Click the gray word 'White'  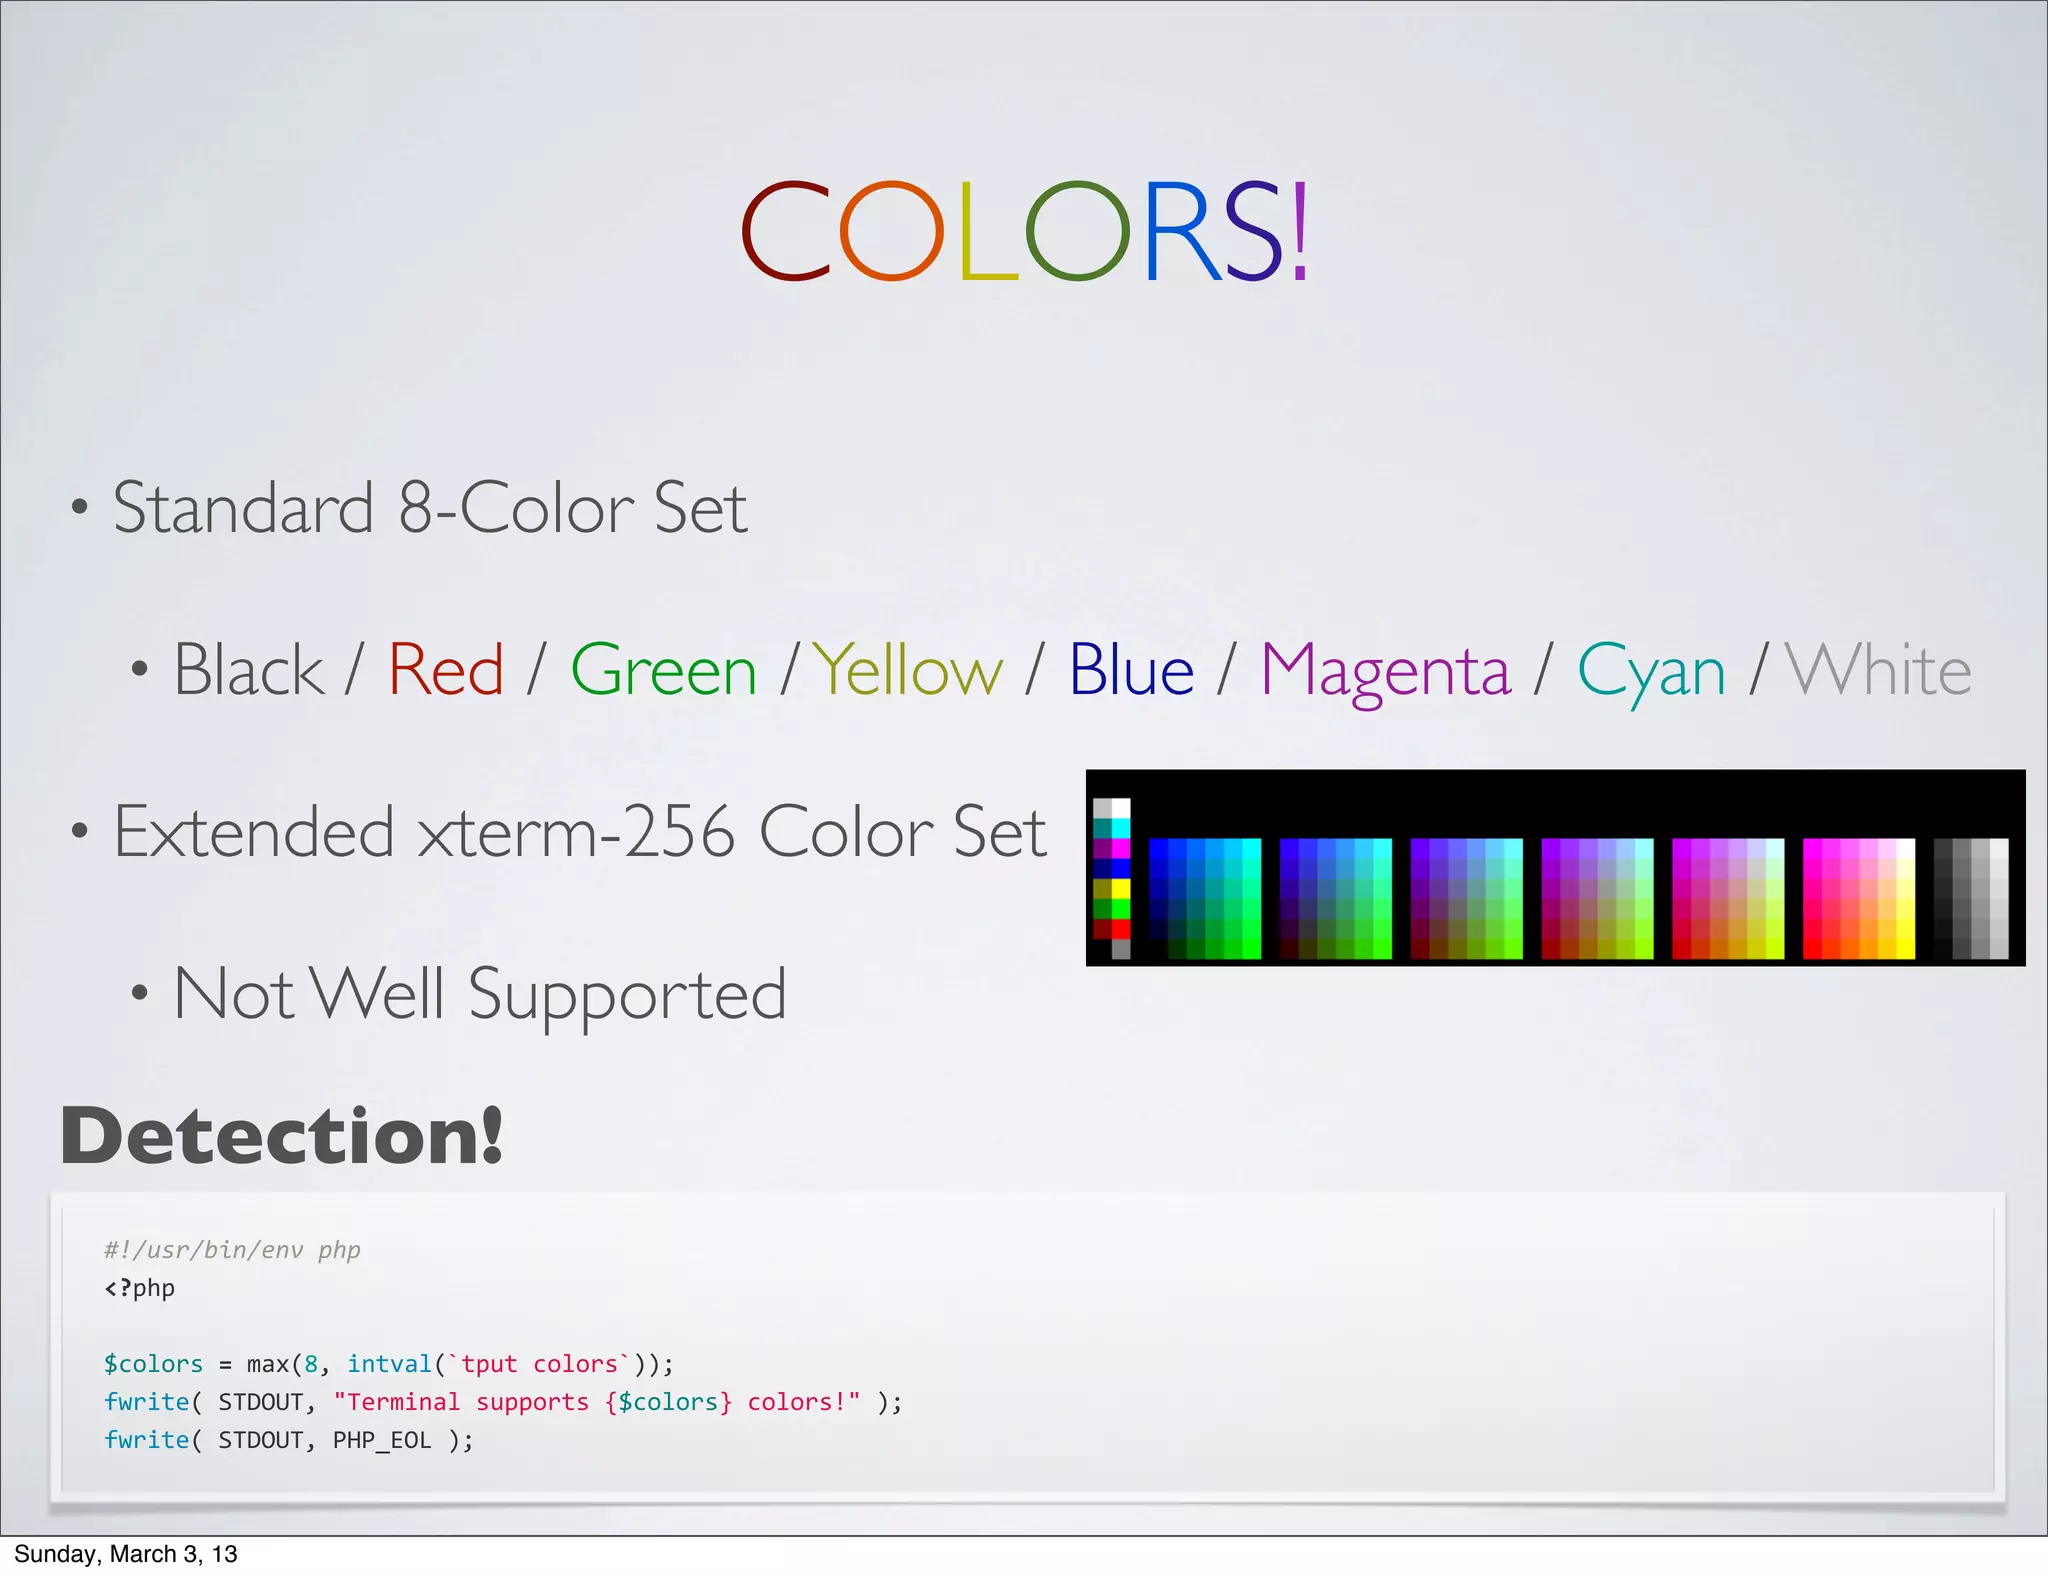(x=1879, y=670)
